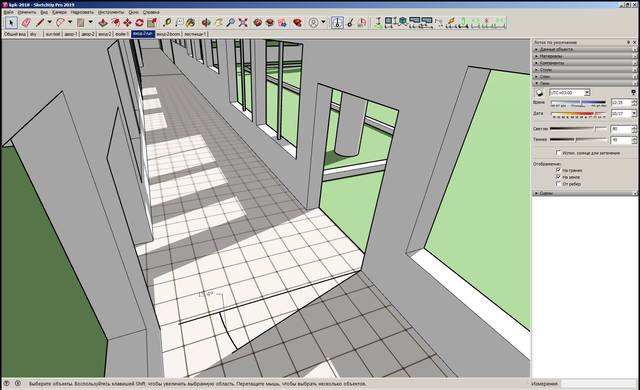Click the details toggle icon in Тени panel

tap(633, 93)
